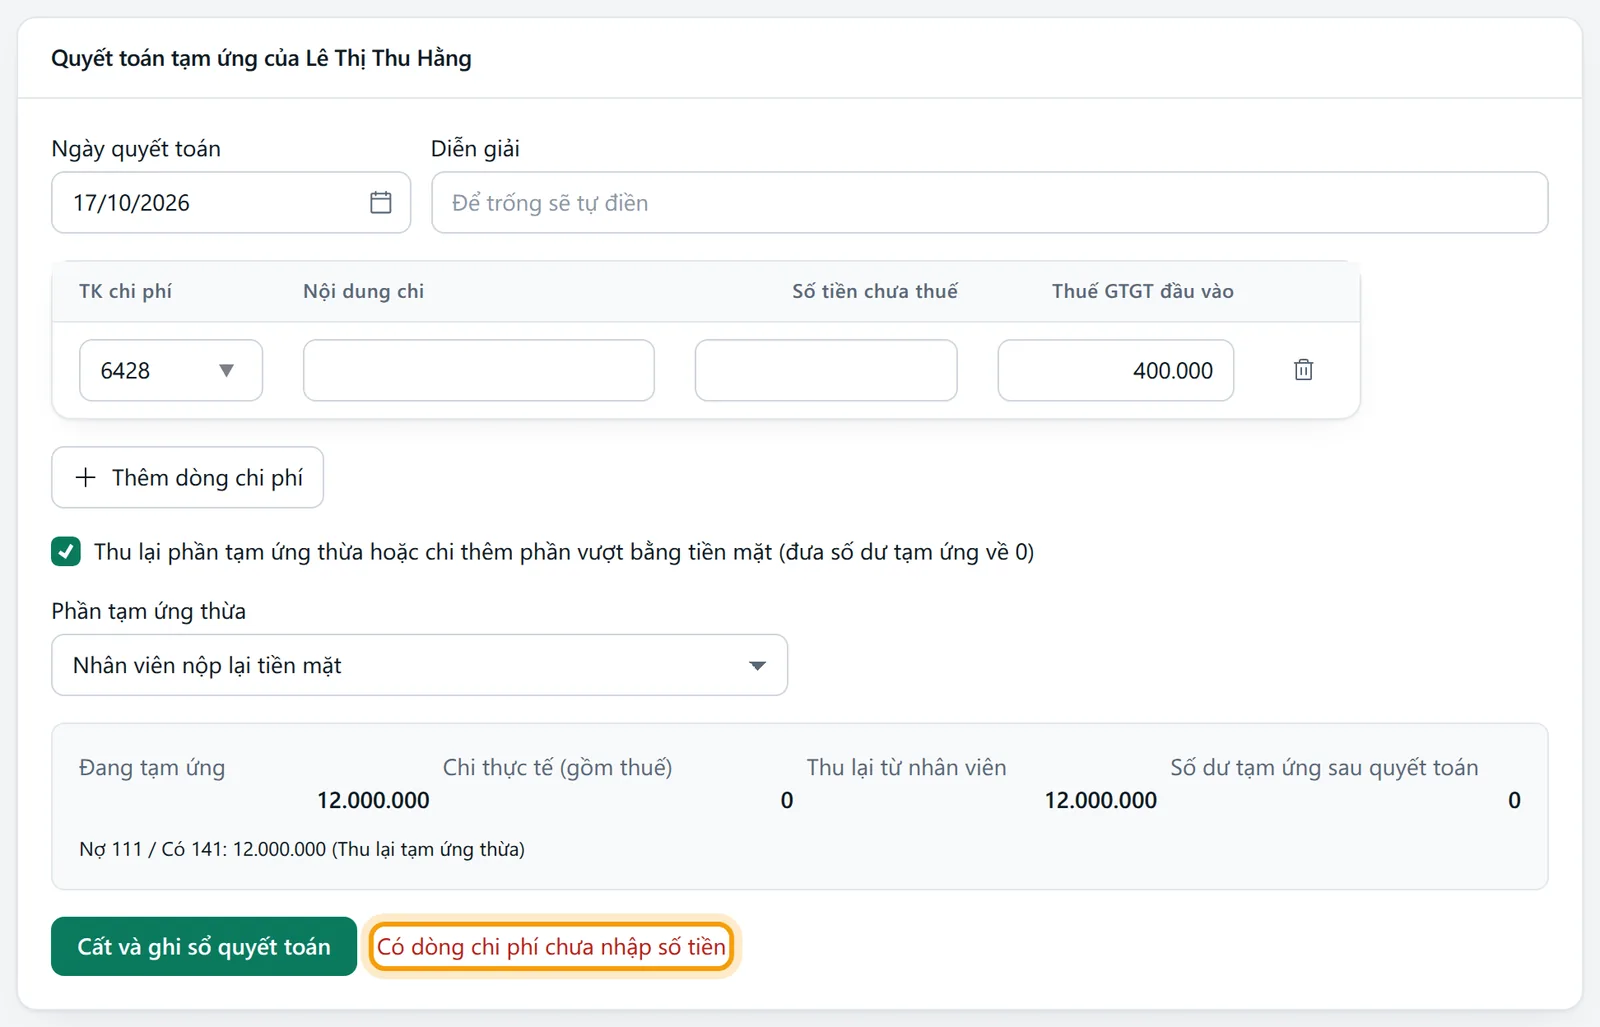
Task: Click the Ngày quyết toán label
Action: [x=136, y=148]
